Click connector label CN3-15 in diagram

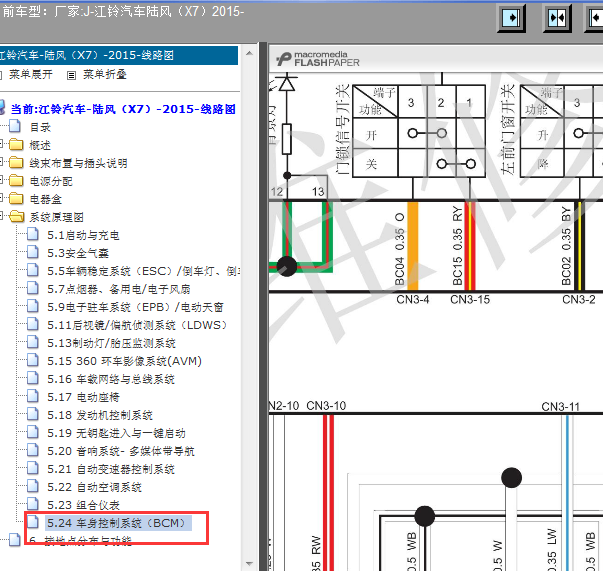coord(470,299)
